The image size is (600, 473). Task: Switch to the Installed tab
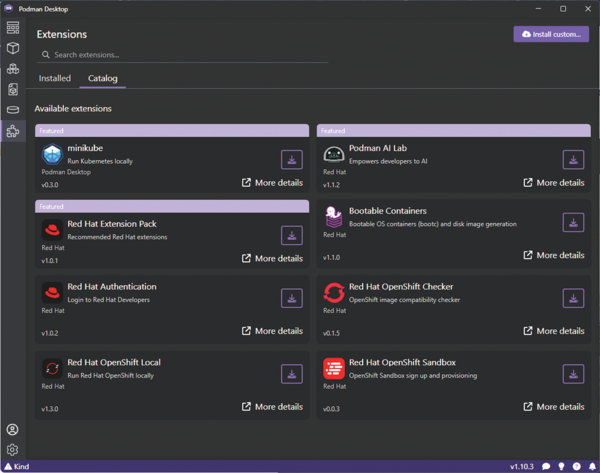point(55,78)
